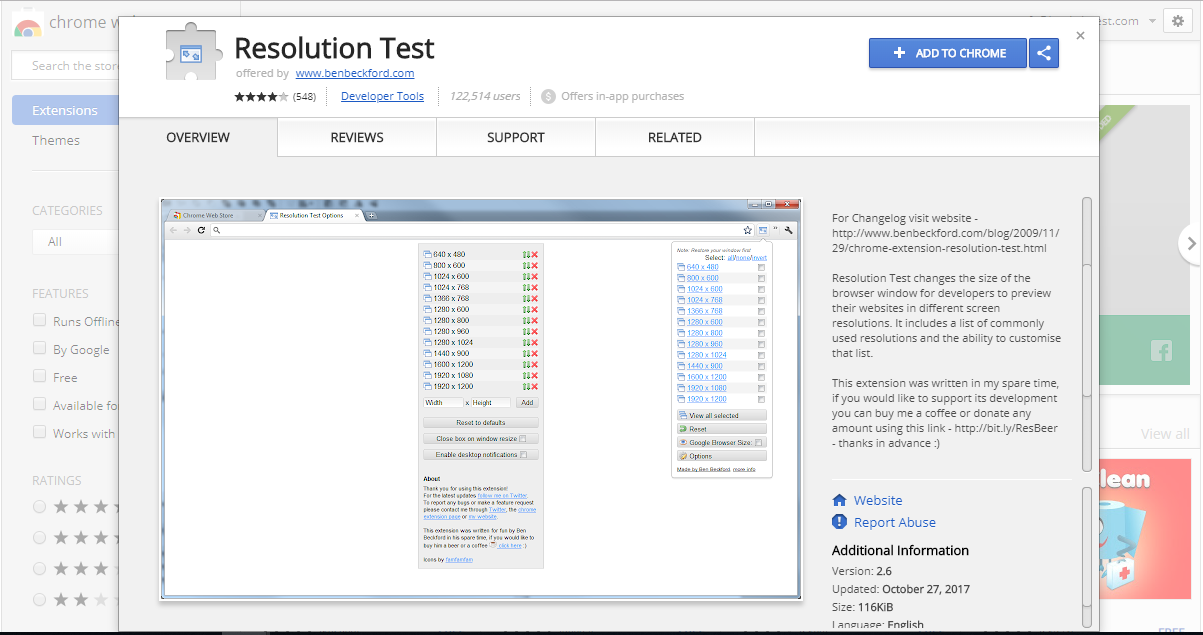Click the next arrow chevron
The image size is (1203, 635).
(1190, 243)
